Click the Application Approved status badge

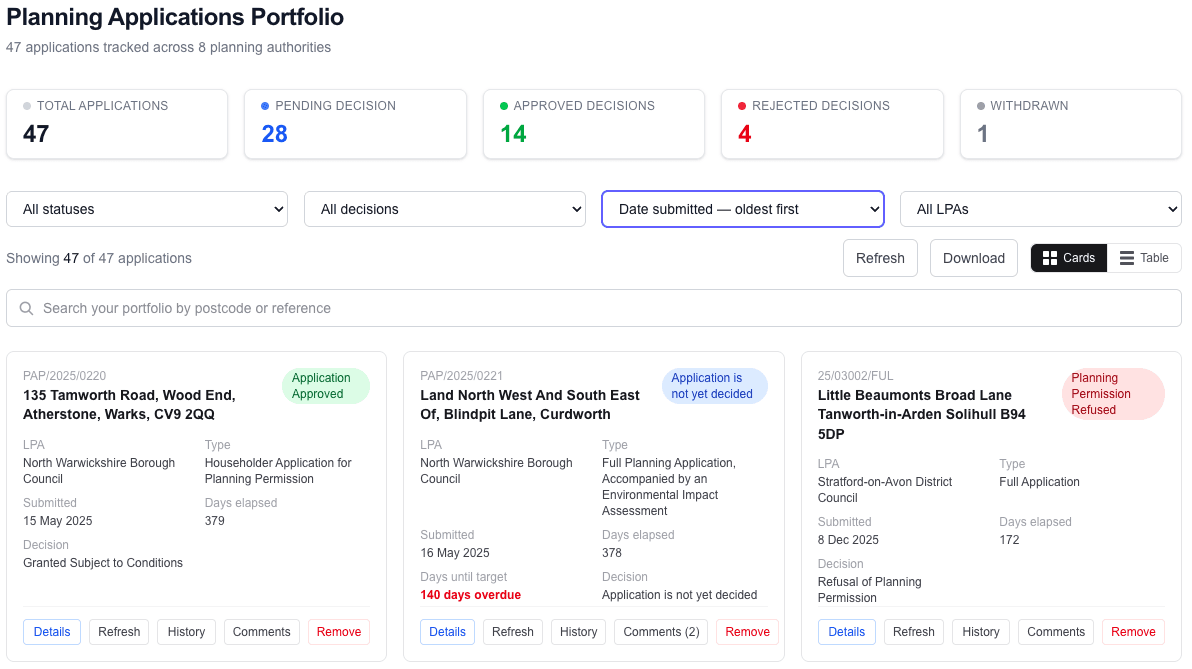pos(326,386)
